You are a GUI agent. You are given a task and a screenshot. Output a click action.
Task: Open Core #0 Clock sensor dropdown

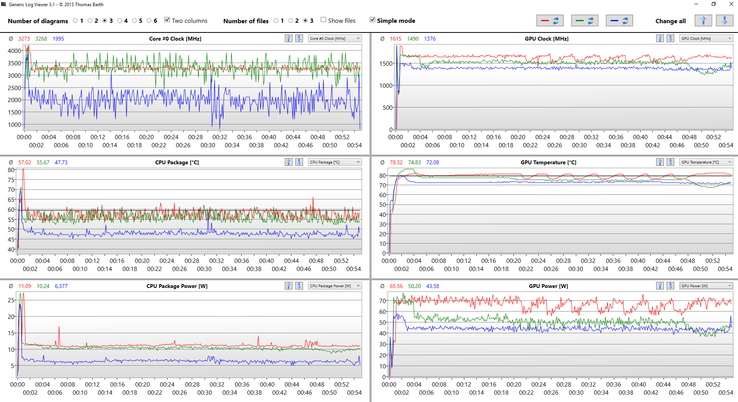pos(335,39)
